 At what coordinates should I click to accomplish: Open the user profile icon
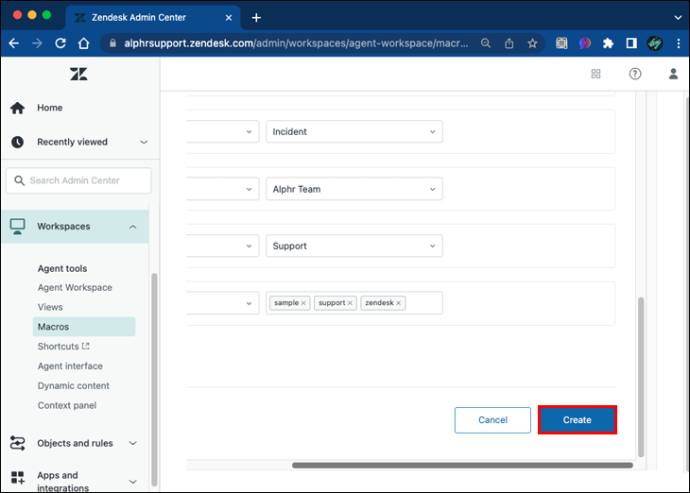[x=673, y=74]
